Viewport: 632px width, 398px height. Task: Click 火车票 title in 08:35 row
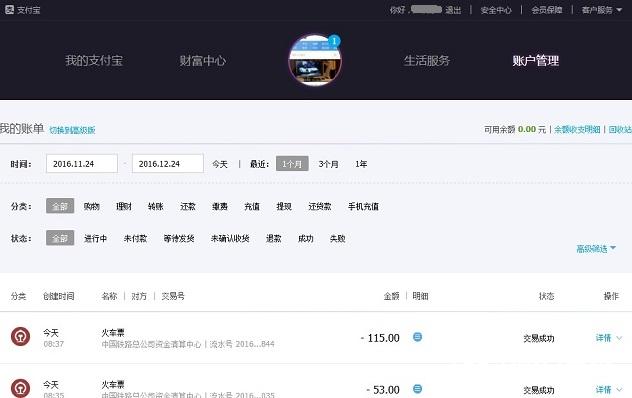113,385
